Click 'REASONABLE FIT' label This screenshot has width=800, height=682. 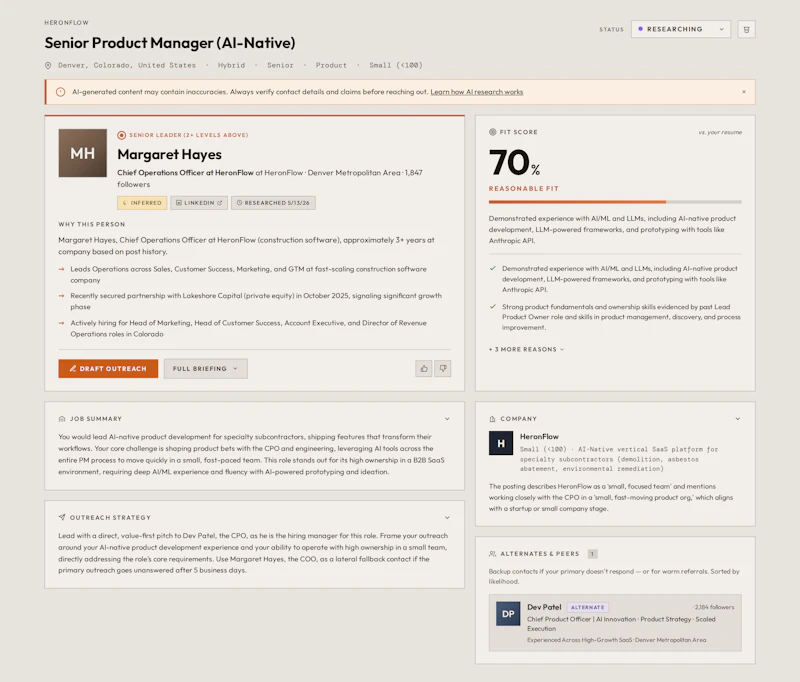(523, 189)
